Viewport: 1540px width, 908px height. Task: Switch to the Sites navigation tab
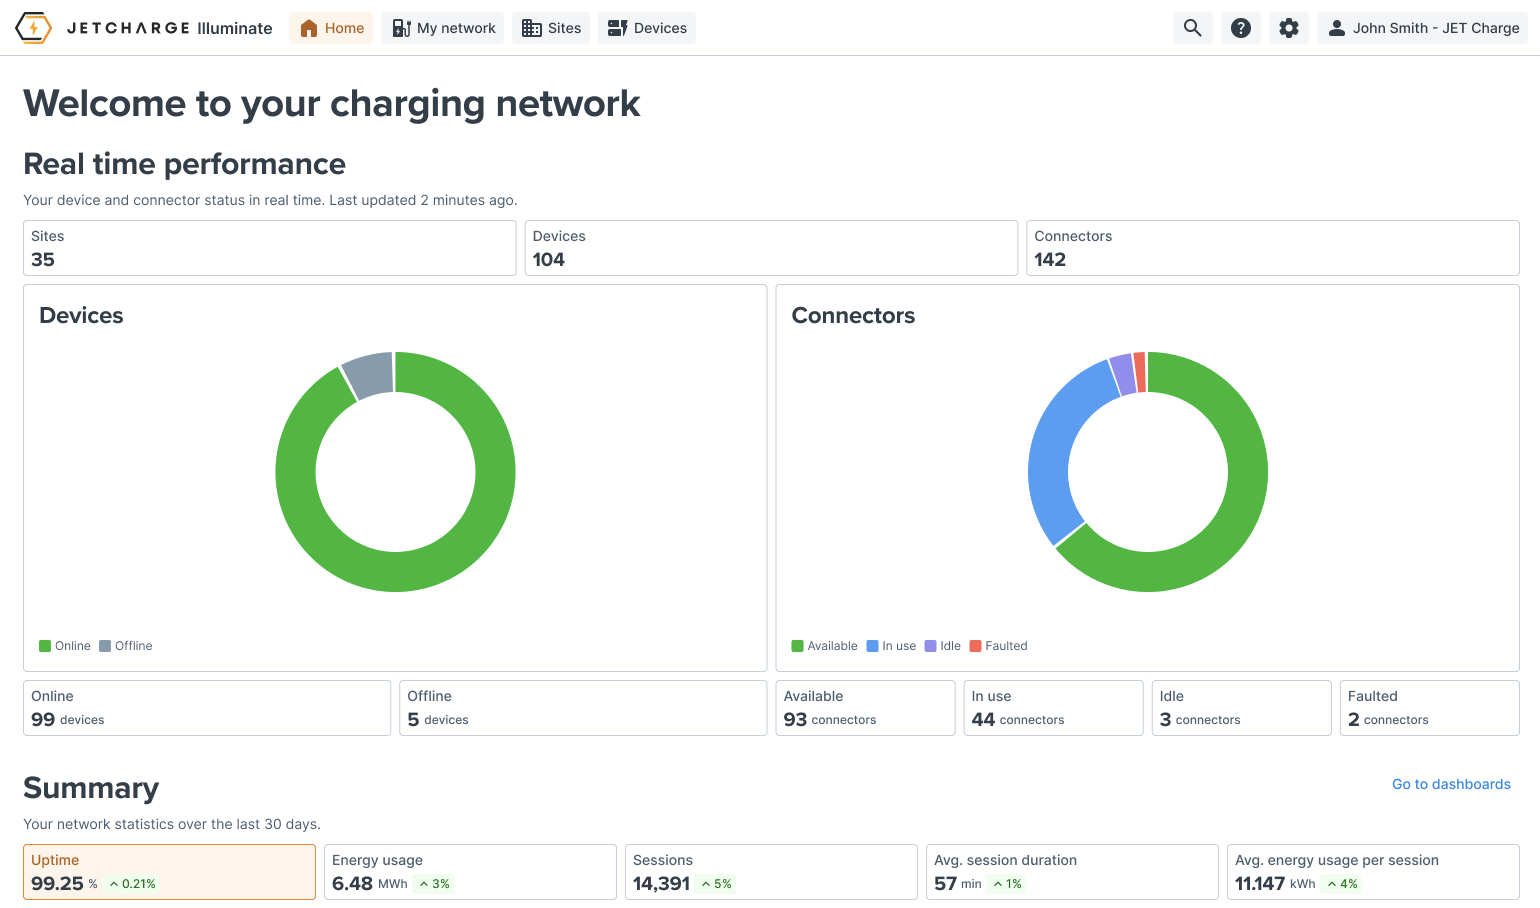click(x=551, y=28)
